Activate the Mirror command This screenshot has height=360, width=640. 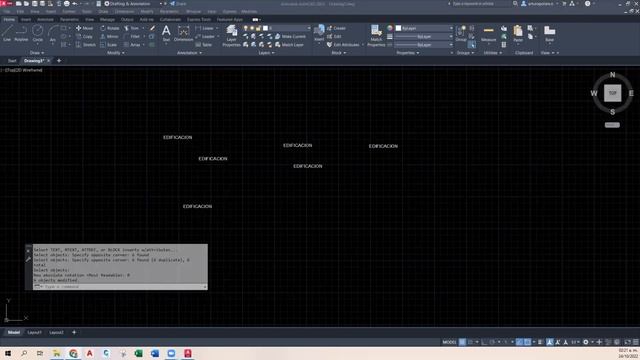coord(109,36)
